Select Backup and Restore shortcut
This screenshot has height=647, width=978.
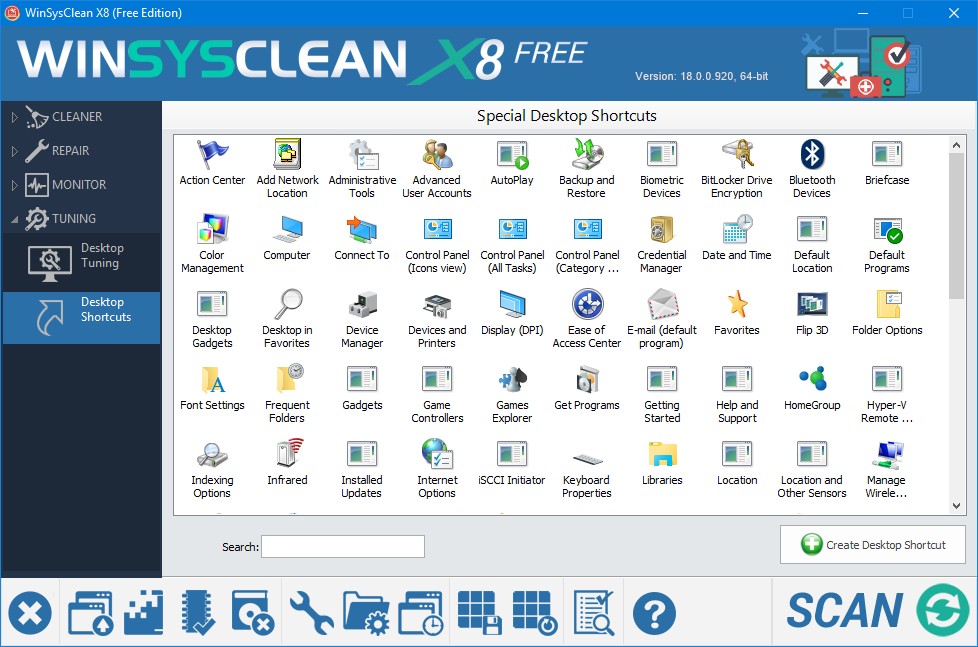coord(587,154)
